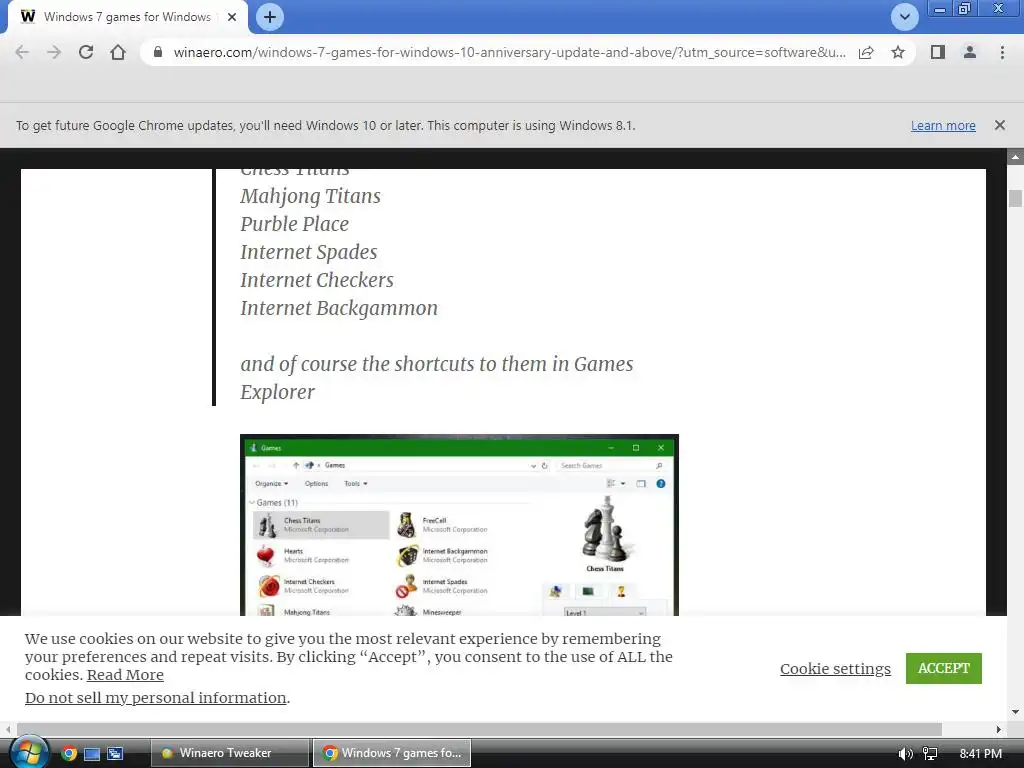
Task: Bookmark this tab with the star icon
Action: [x=898, y=52]
